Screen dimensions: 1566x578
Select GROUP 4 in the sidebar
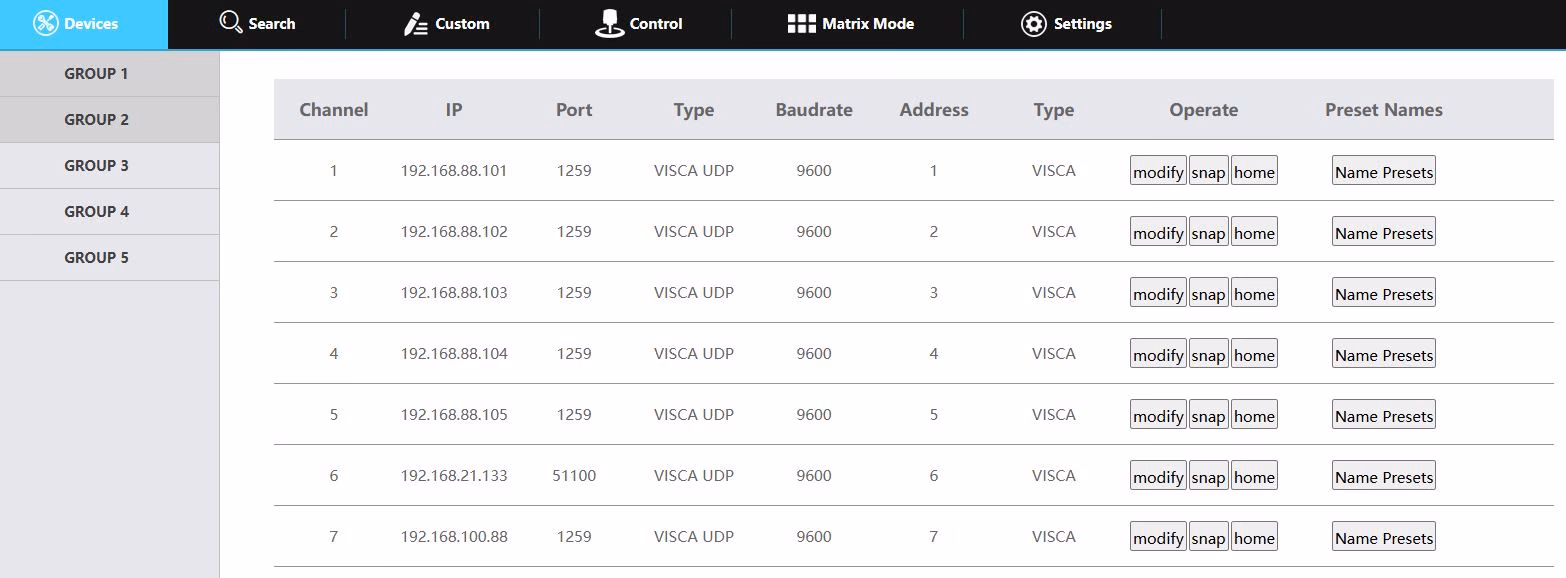pyautogui.click(x=110, y=212)
